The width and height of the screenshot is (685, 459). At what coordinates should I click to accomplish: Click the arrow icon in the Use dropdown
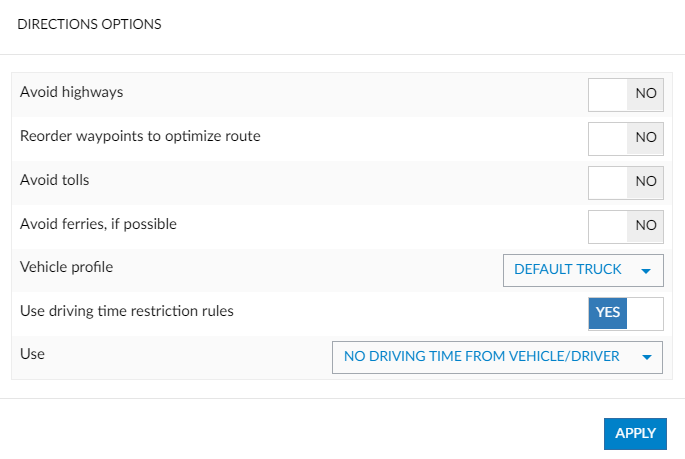tap(646, 357)
